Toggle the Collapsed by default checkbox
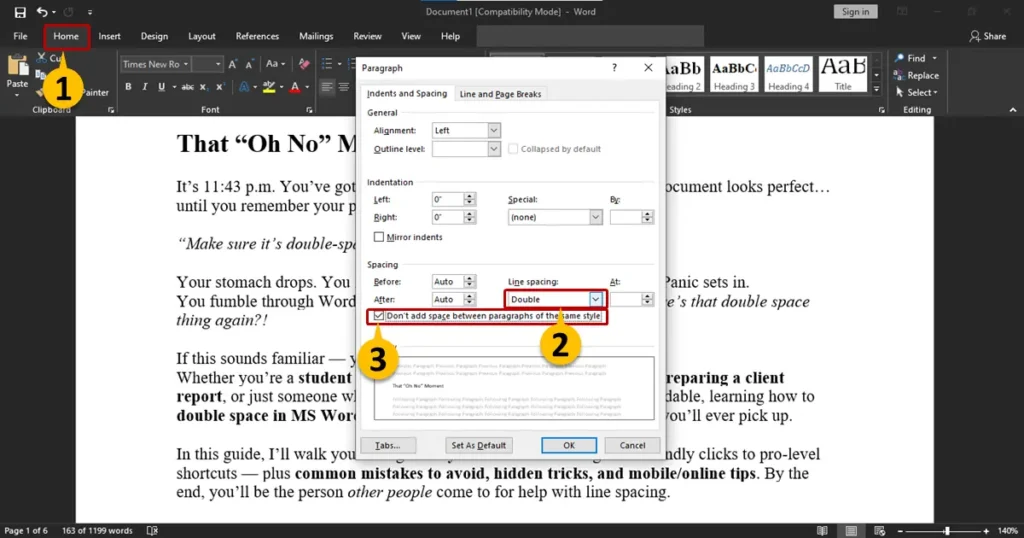Screen dimensions: 1024x538 513,149
